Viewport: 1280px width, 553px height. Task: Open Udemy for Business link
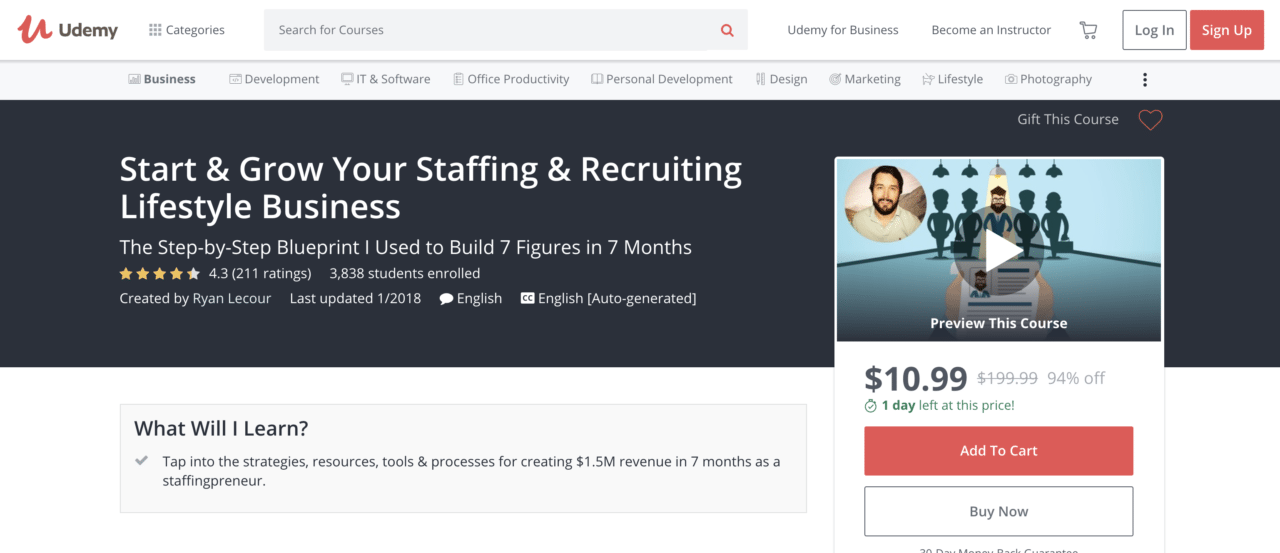843,30
